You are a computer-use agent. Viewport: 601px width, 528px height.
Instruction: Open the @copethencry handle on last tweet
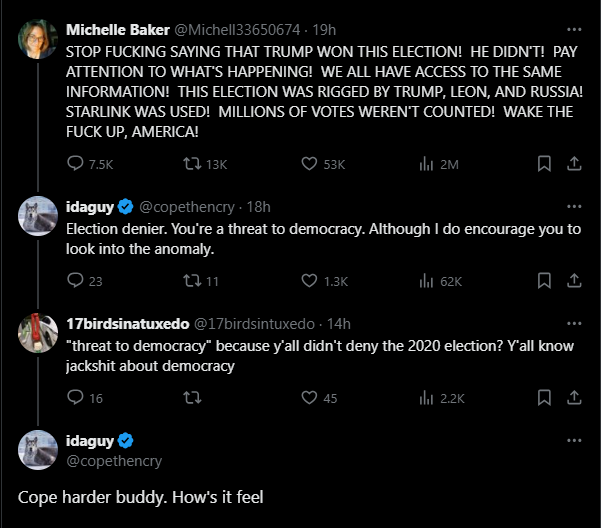coord(113,461)
